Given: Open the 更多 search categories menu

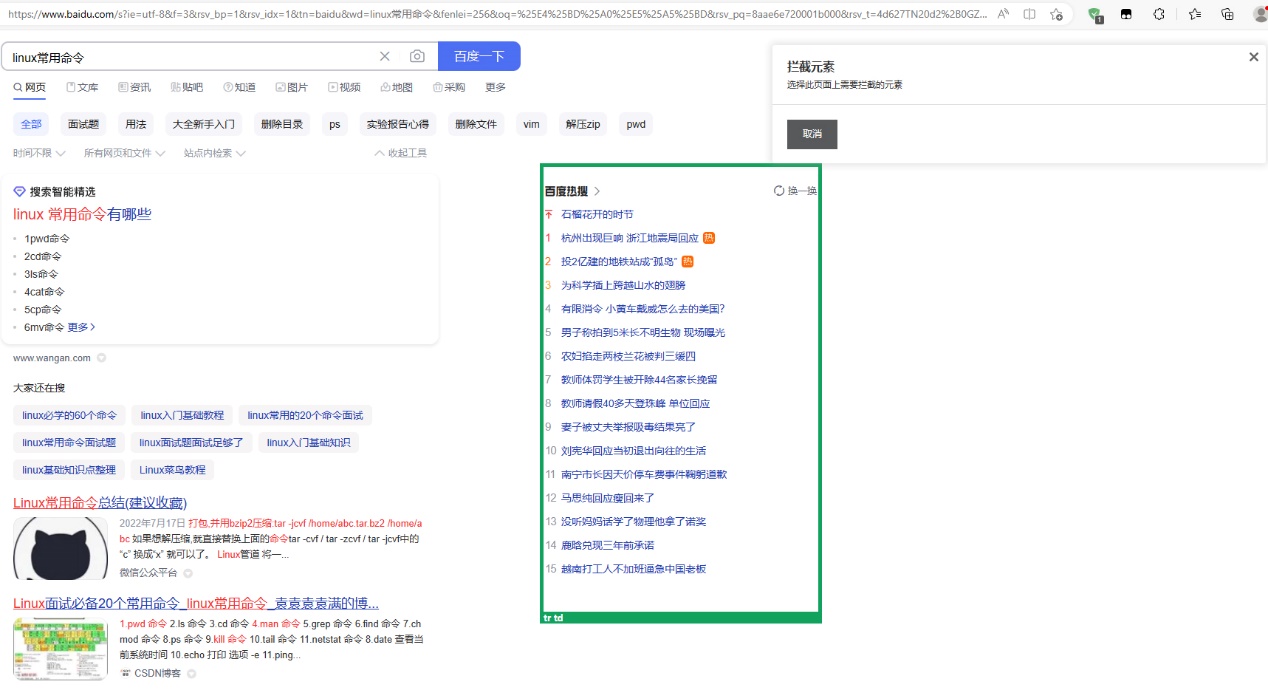Looking at the screenshot, I should [496, 87].
